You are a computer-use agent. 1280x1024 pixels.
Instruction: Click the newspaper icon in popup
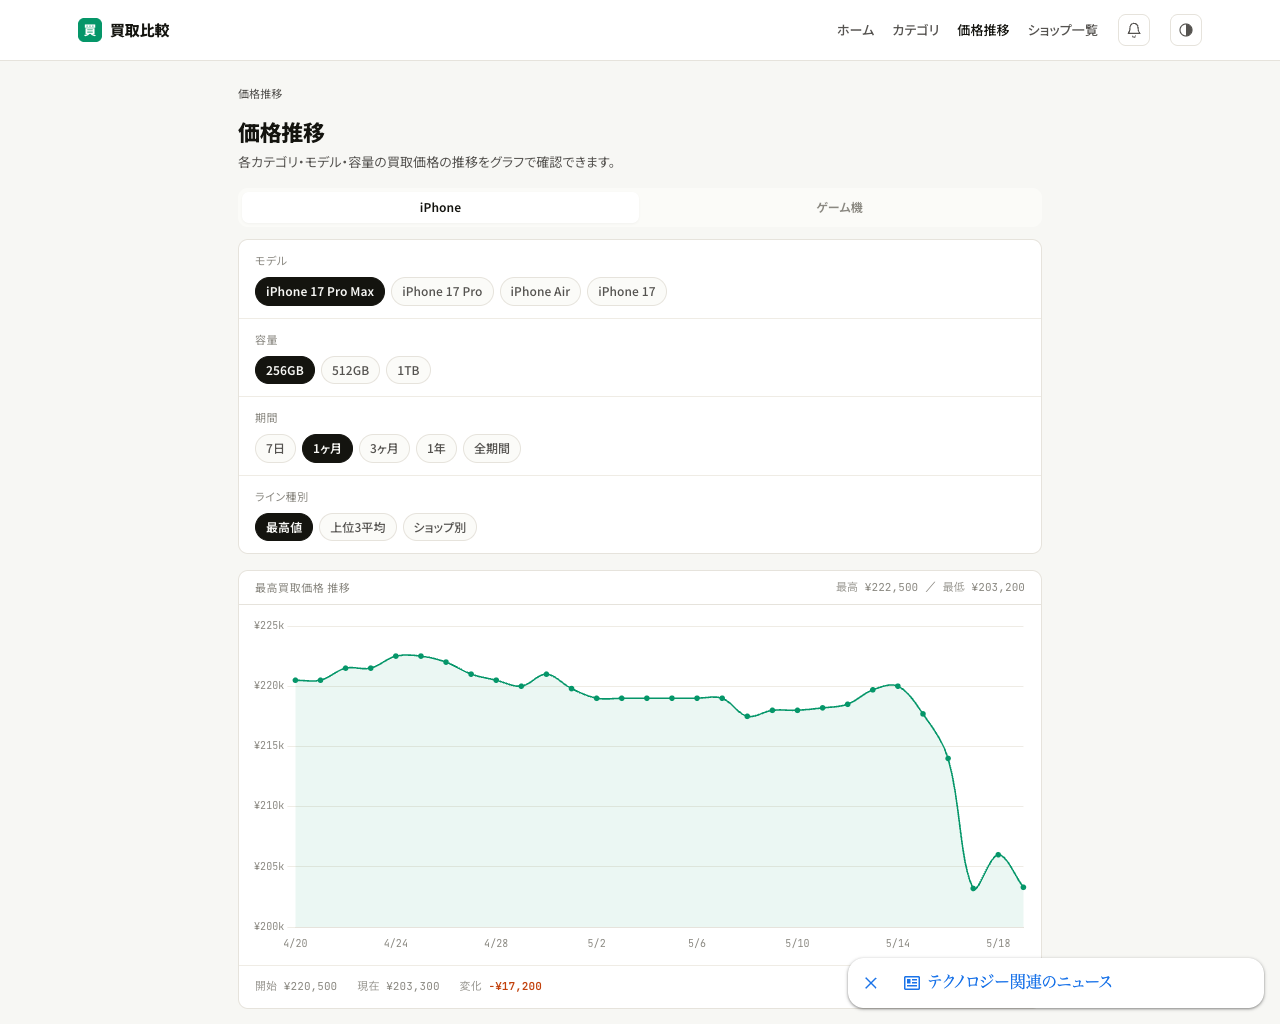click(912, 983)
